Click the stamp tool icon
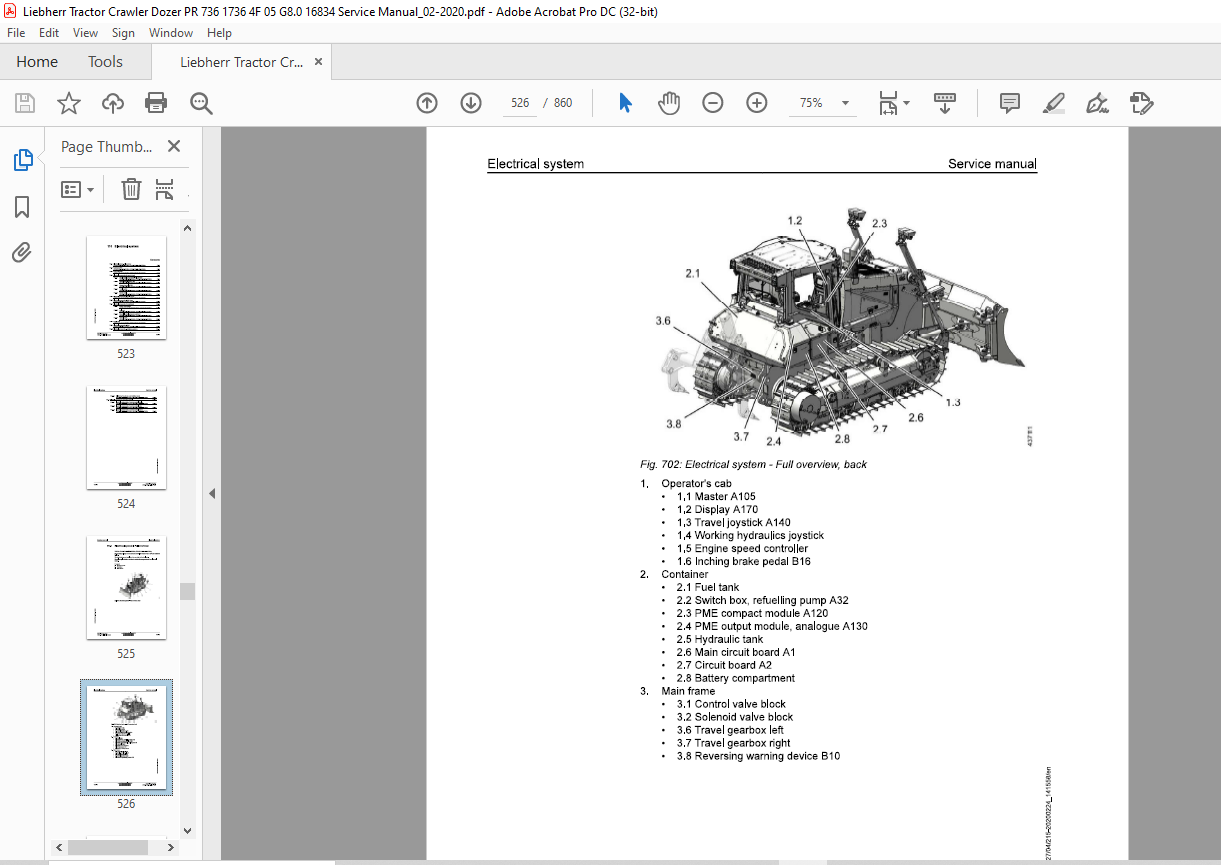Screen dimensions: 1221x865 coord(1141,103)
